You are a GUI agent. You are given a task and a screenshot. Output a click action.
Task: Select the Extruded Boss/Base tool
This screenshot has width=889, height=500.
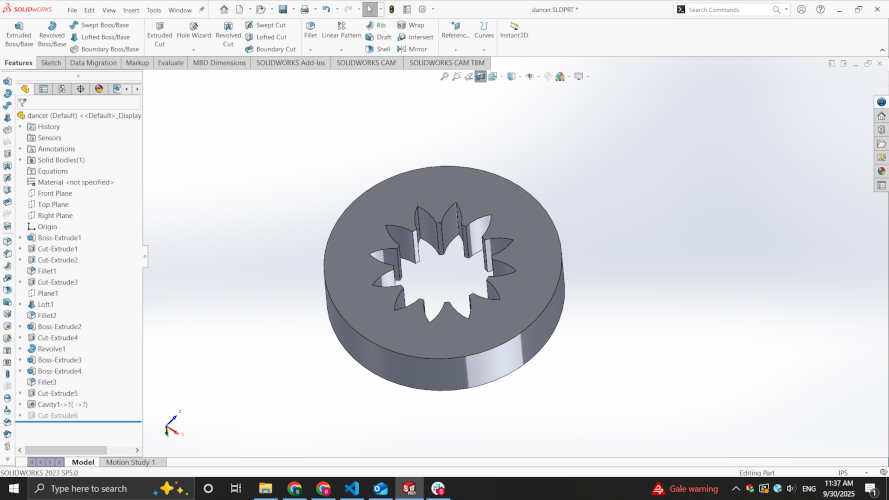tap(19, 34)
